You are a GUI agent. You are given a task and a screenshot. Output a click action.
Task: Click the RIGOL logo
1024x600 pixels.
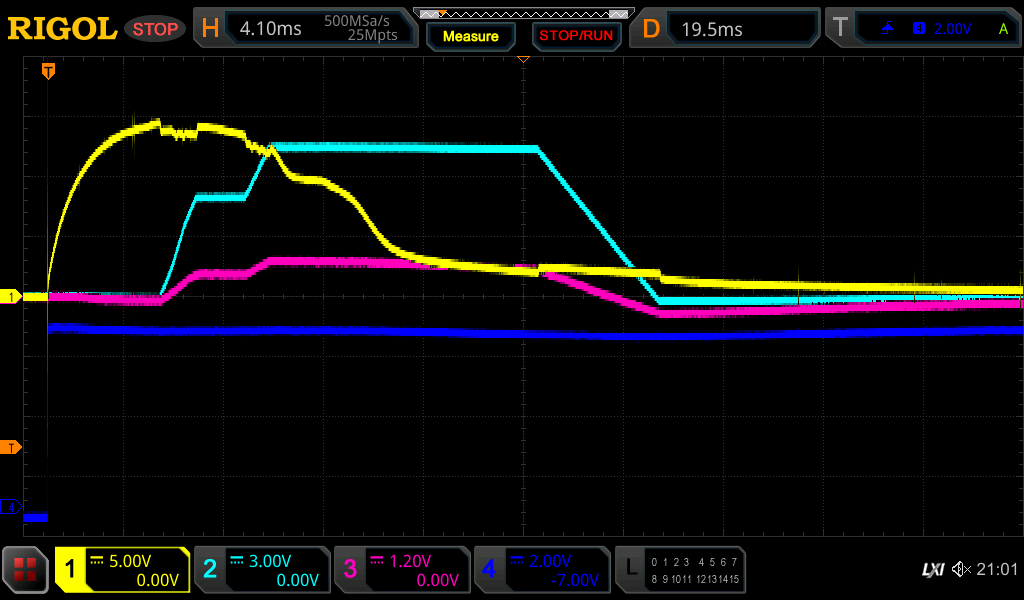click(x=62, y=29)
